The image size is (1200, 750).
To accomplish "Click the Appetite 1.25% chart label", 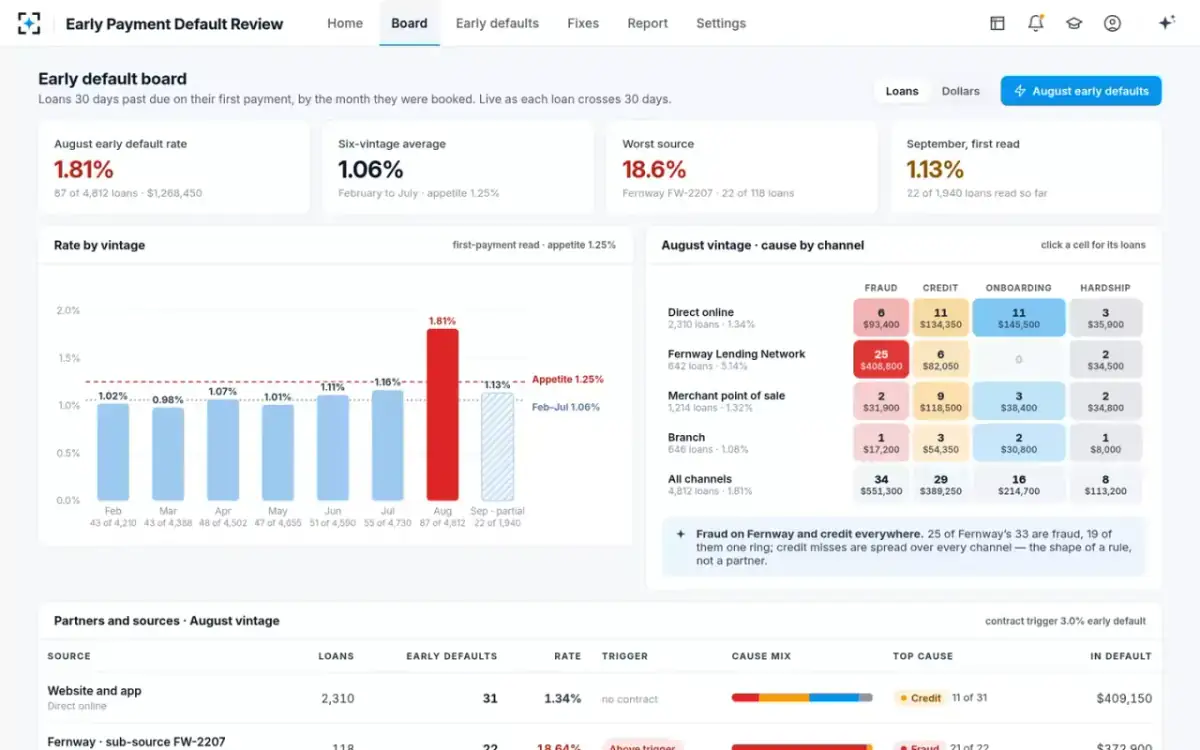I will (x=568, y=379).
